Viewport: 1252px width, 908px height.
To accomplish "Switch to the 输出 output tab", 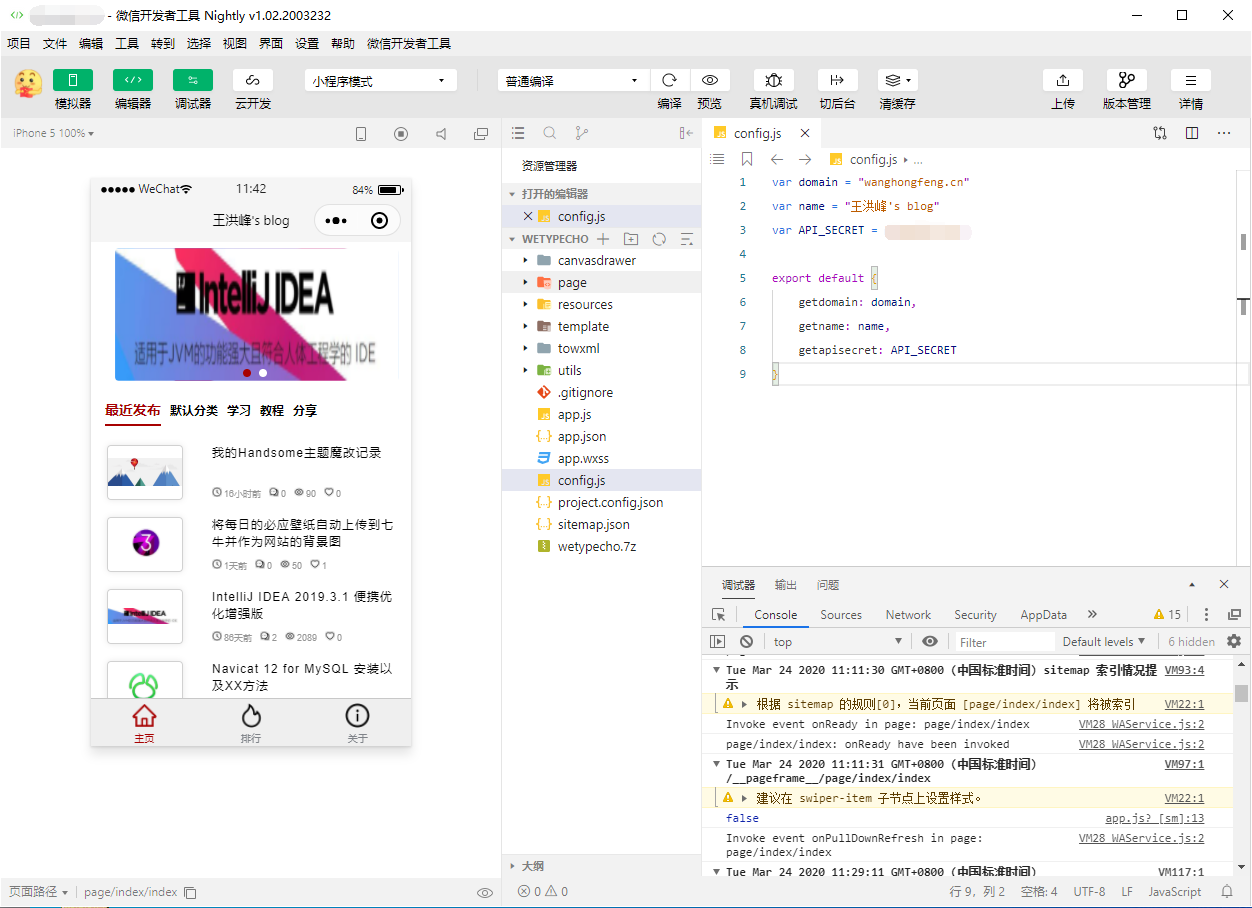I will 786,585.
